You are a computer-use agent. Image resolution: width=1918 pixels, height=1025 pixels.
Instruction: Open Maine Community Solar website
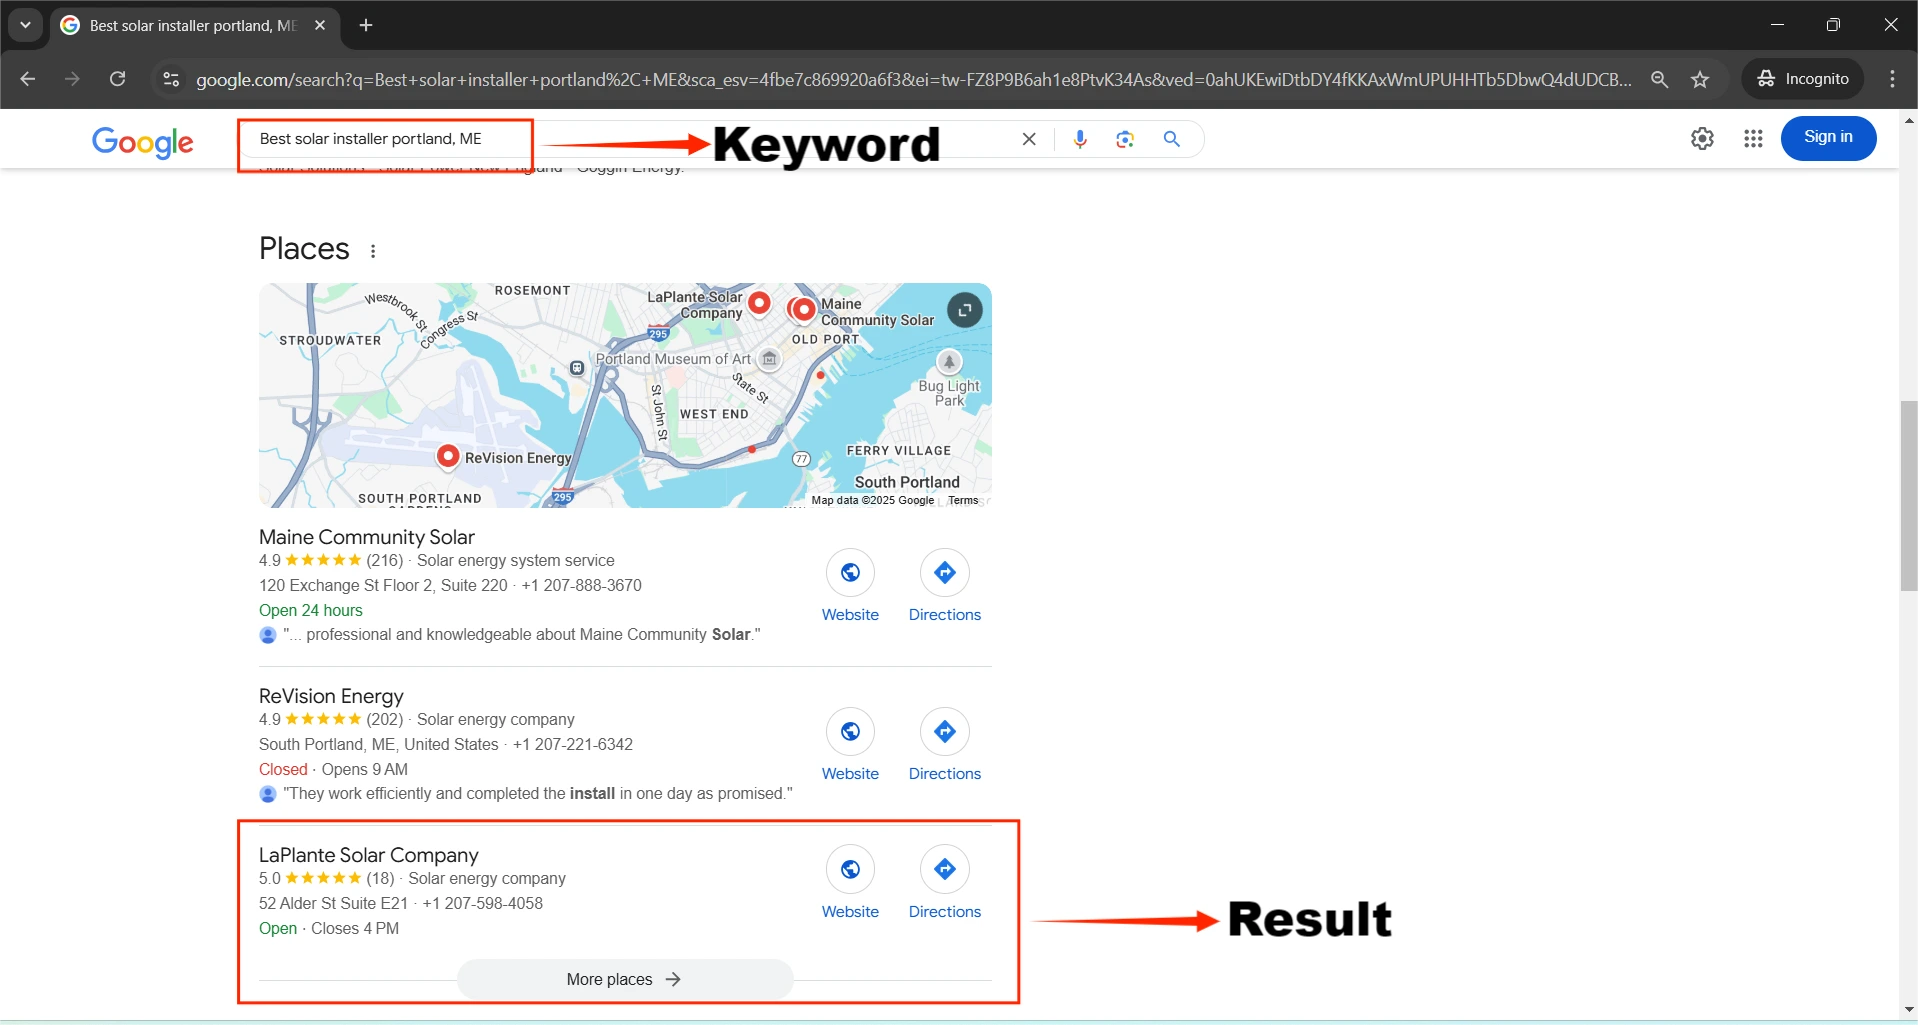pos(850,586)
